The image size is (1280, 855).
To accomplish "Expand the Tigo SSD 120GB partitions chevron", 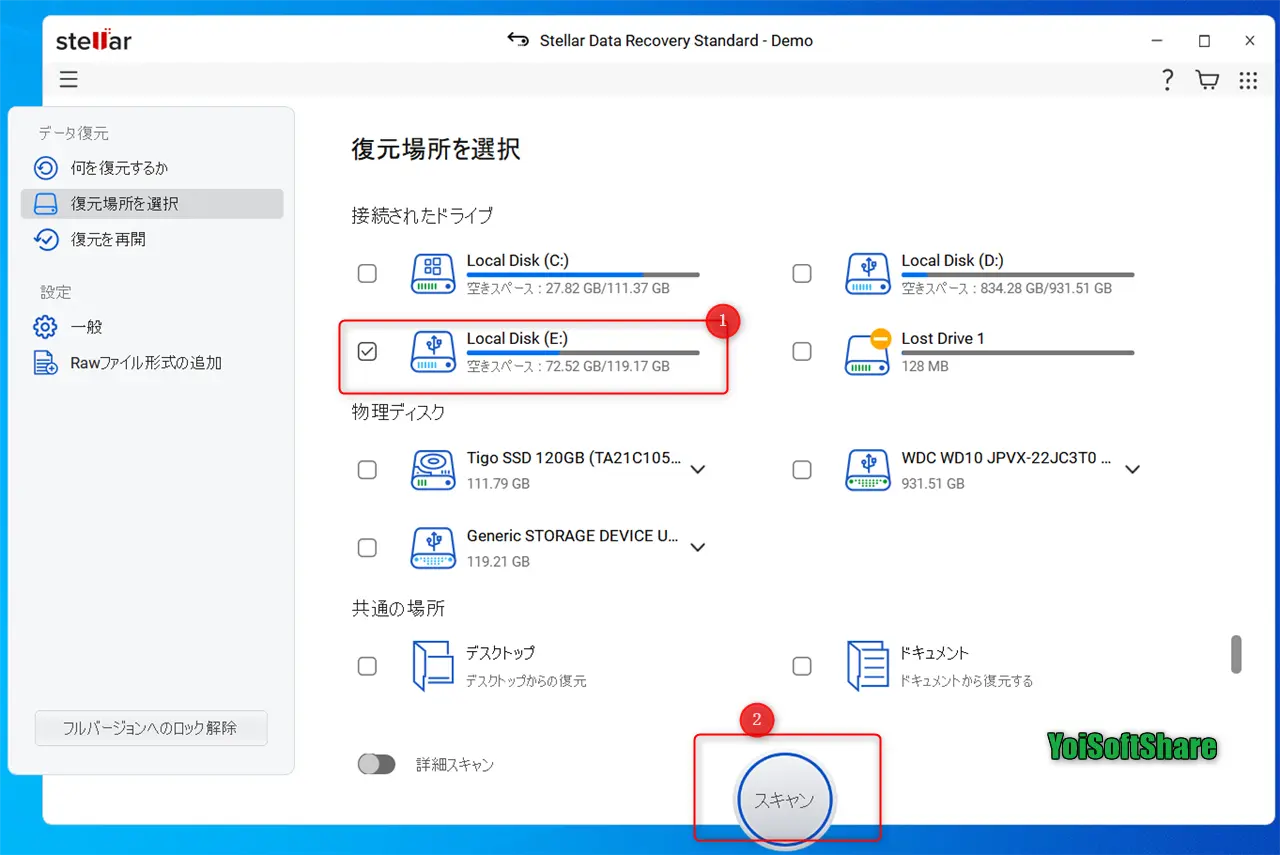I will 698,469.
